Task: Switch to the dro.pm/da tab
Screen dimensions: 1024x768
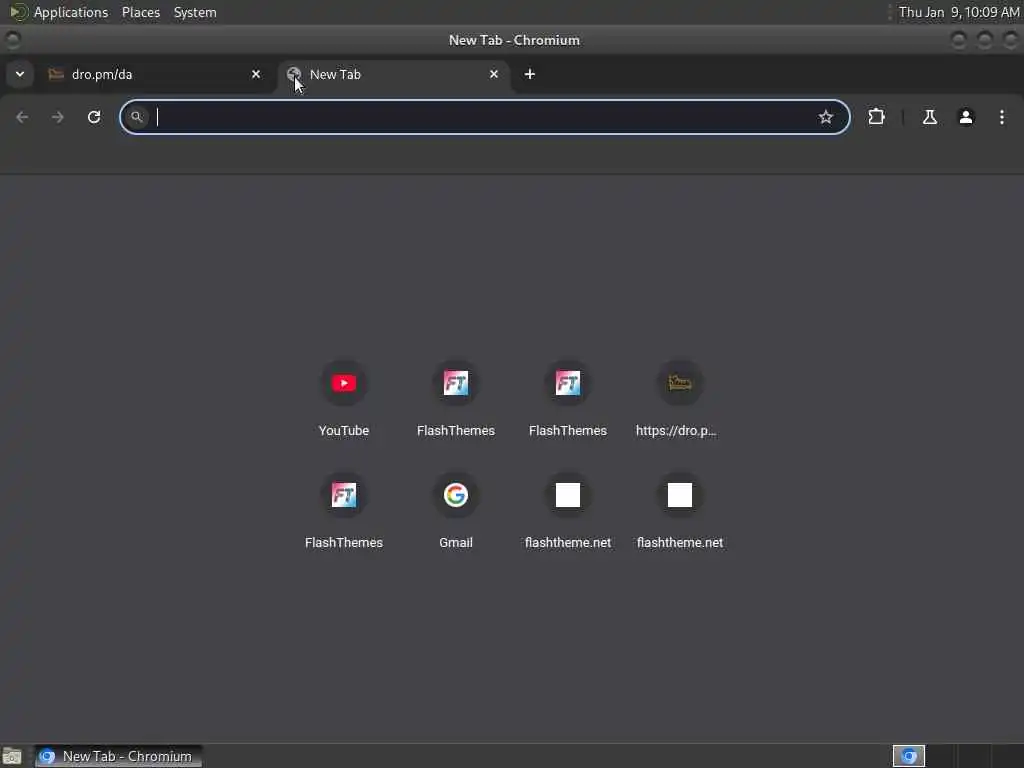Action: point(154,74)
